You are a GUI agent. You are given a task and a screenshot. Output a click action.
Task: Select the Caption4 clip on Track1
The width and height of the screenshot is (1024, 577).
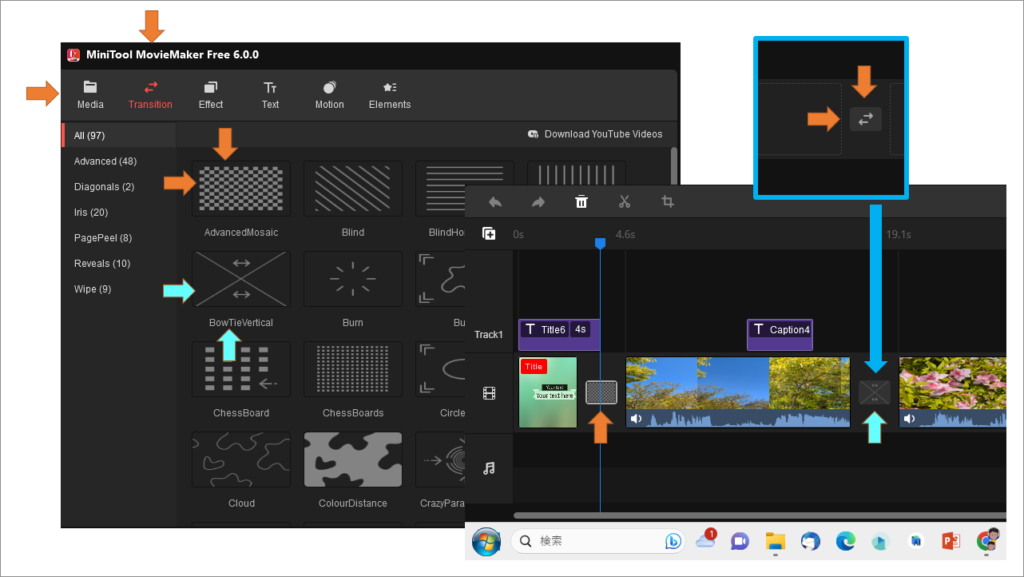(x=779, y=333)
